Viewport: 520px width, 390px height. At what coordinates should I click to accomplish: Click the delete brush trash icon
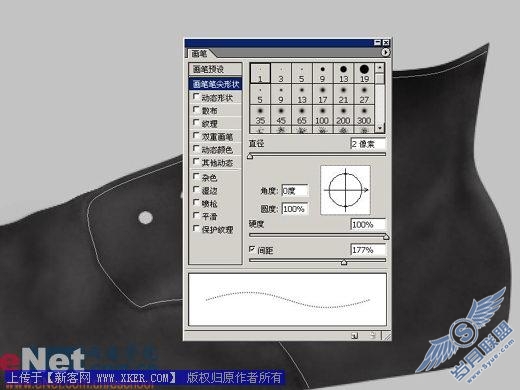373,336
